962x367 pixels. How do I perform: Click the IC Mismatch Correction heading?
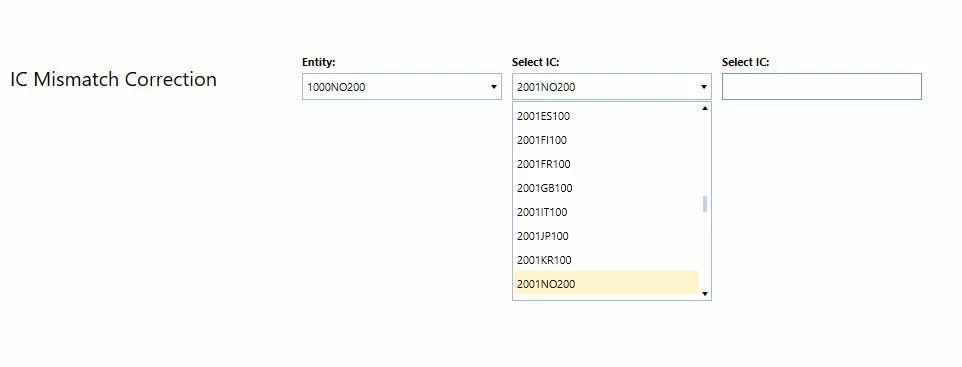point(114,79)
